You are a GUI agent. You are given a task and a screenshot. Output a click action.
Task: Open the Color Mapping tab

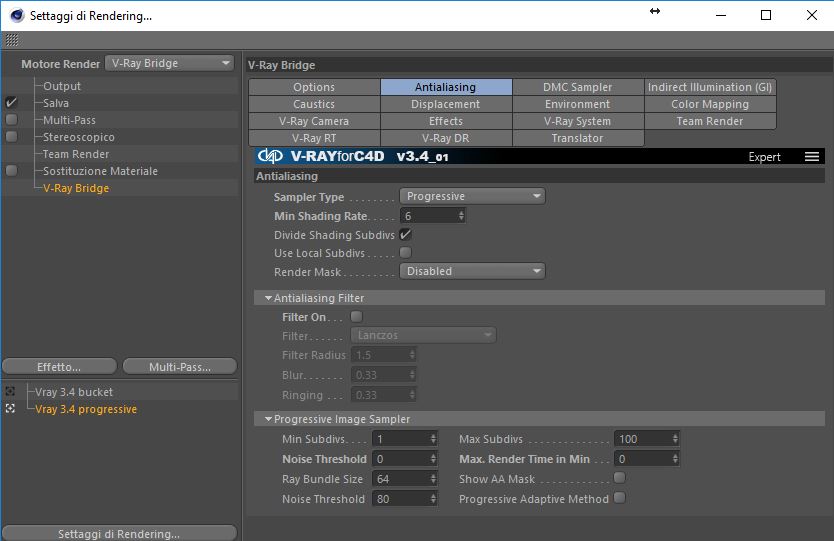point(710,104)
